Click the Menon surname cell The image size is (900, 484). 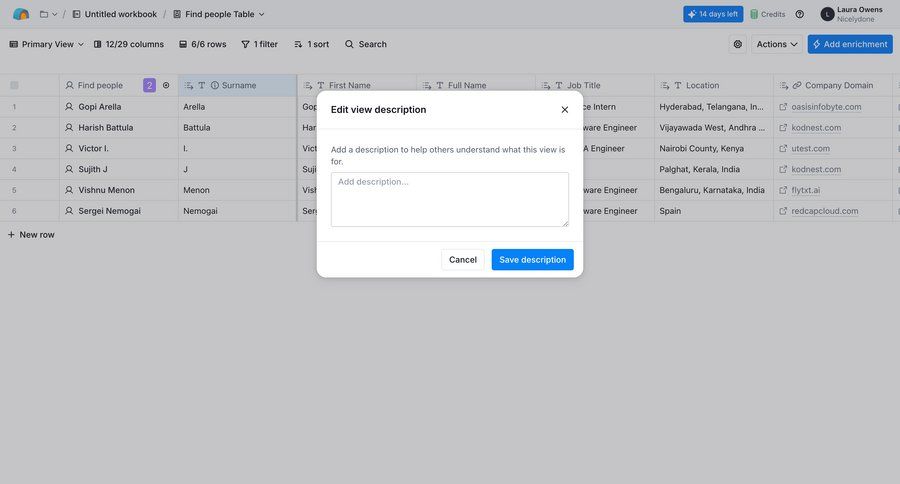(238, 190)
